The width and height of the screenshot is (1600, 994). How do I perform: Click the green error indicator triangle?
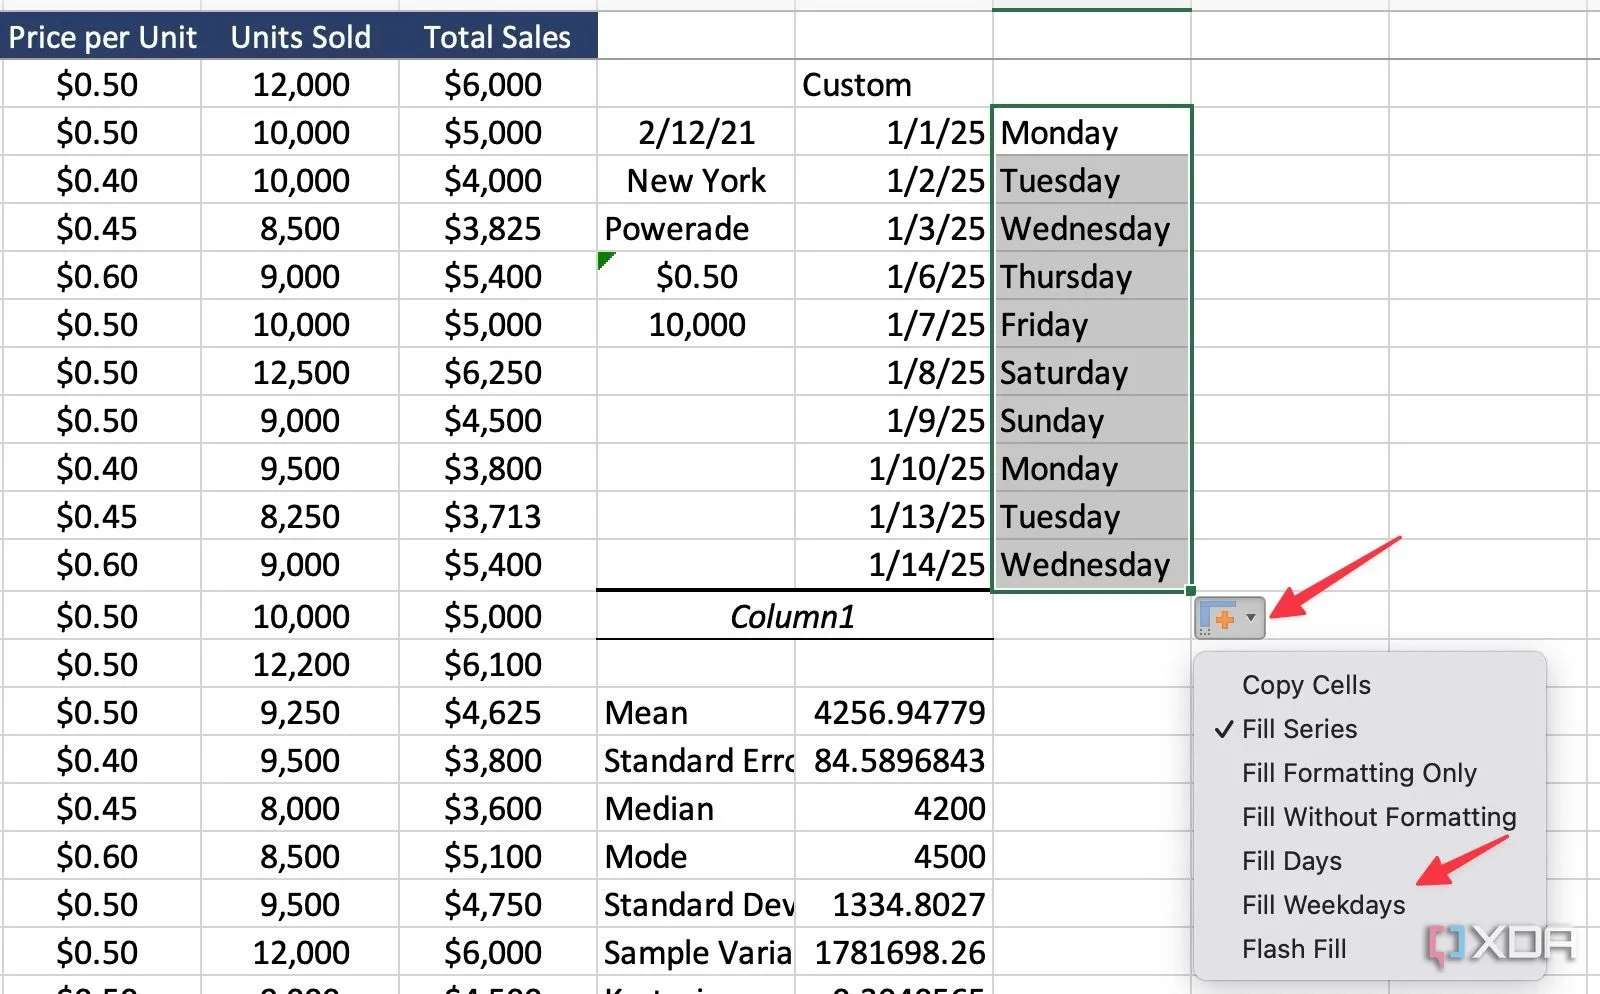coord(604,260)
